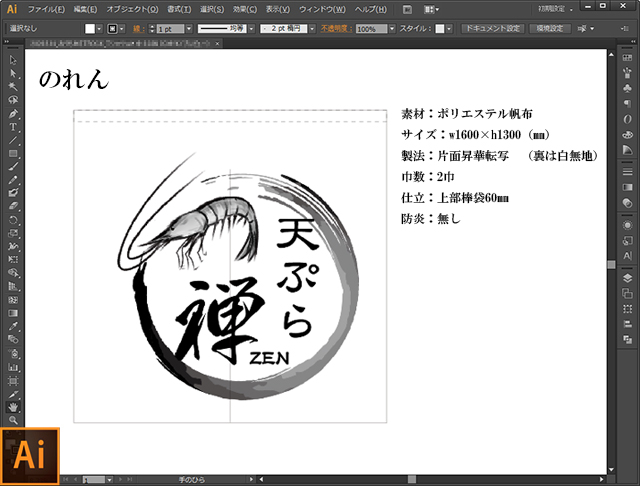
Task: Open the Transparency panel icon
Action: click(x=627, y=203)
